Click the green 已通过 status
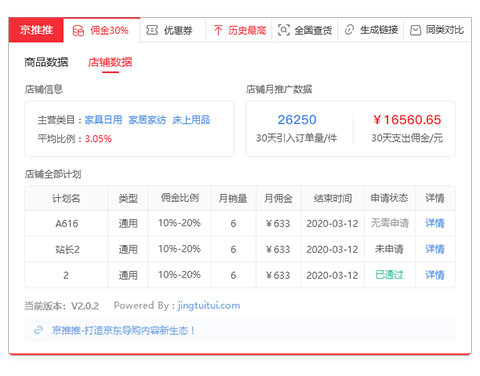Image resolution: width=480 pixels, height=376 pixels. (389, 275)
